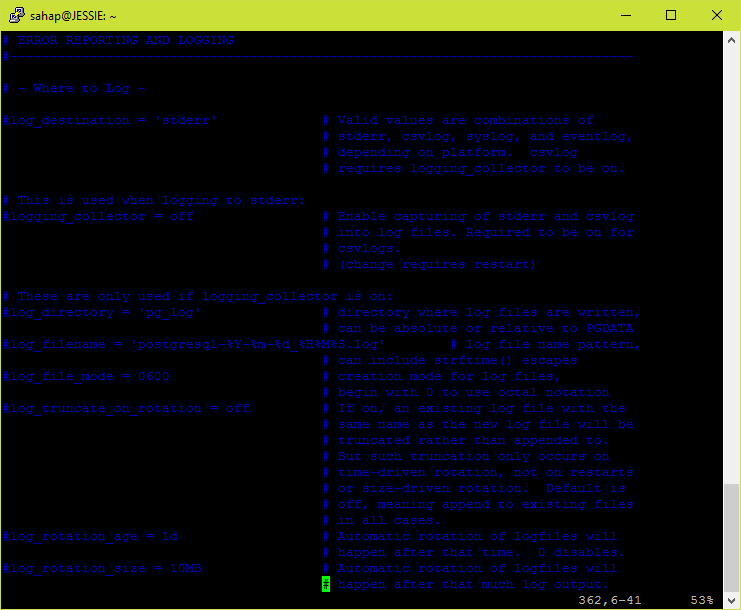The width and height of the screenshot is (741, 610).
Task: Click the '#log_filename' pattern setting line
Action: (x=193, y=344)
